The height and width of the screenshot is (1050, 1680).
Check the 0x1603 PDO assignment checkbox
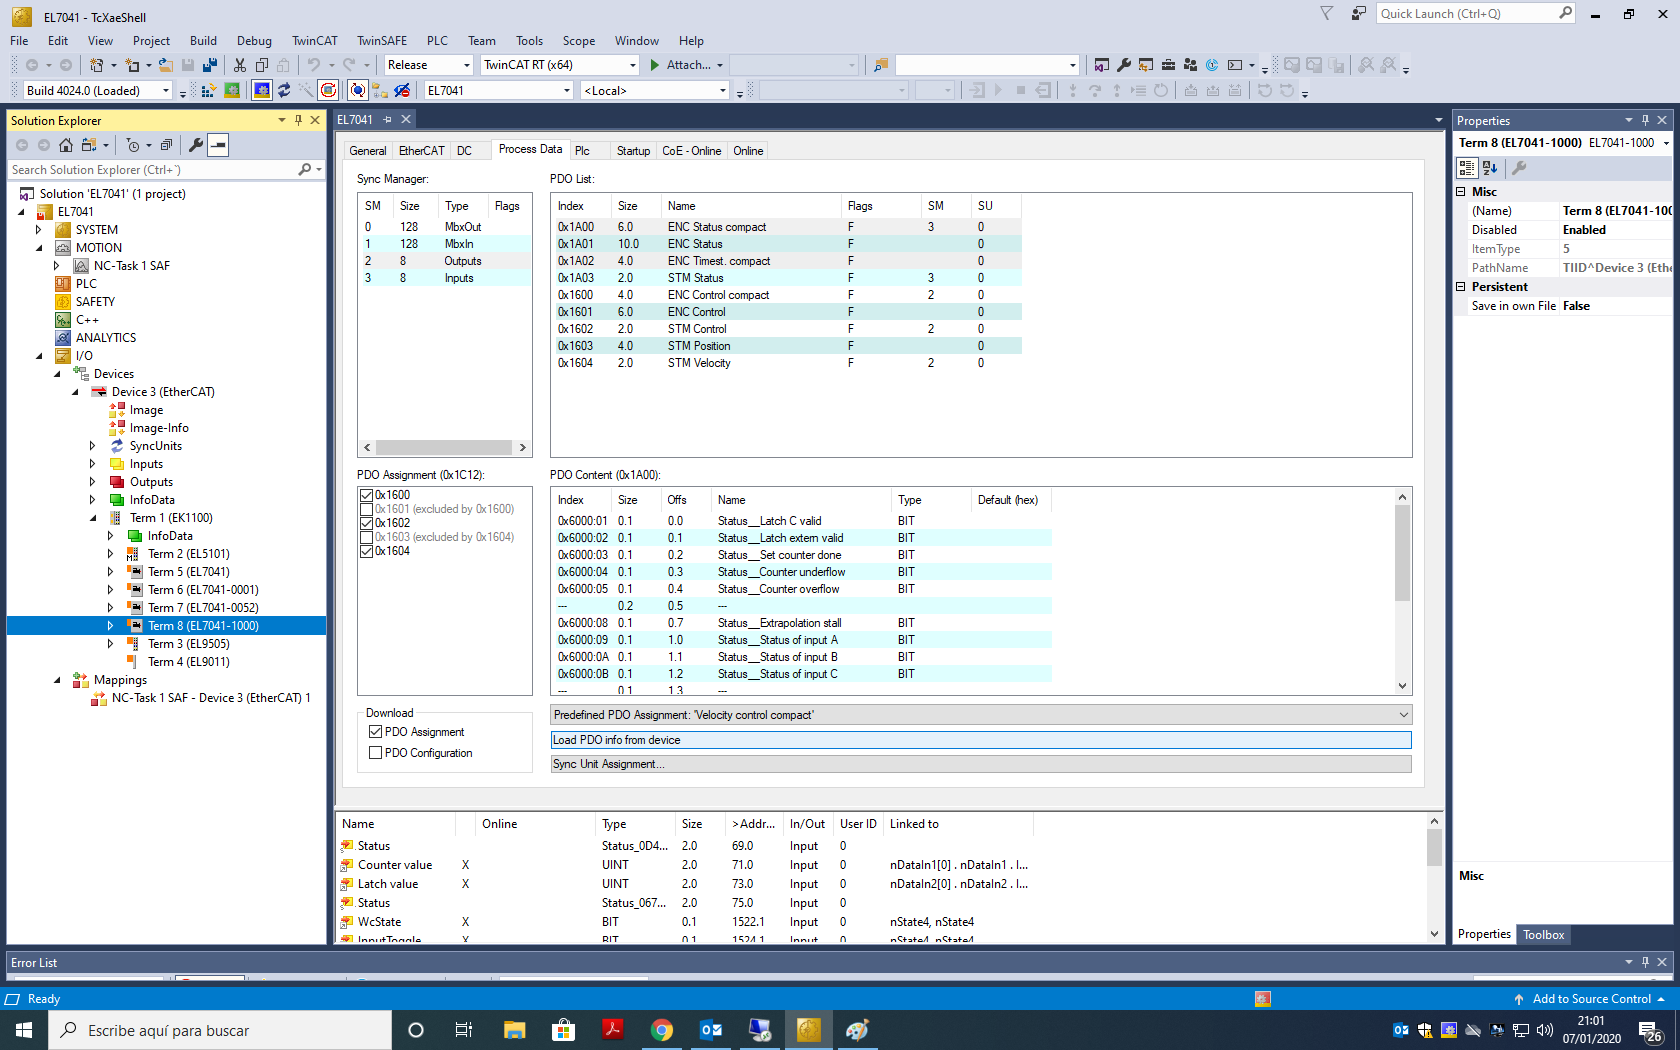[x=366, y=537]
